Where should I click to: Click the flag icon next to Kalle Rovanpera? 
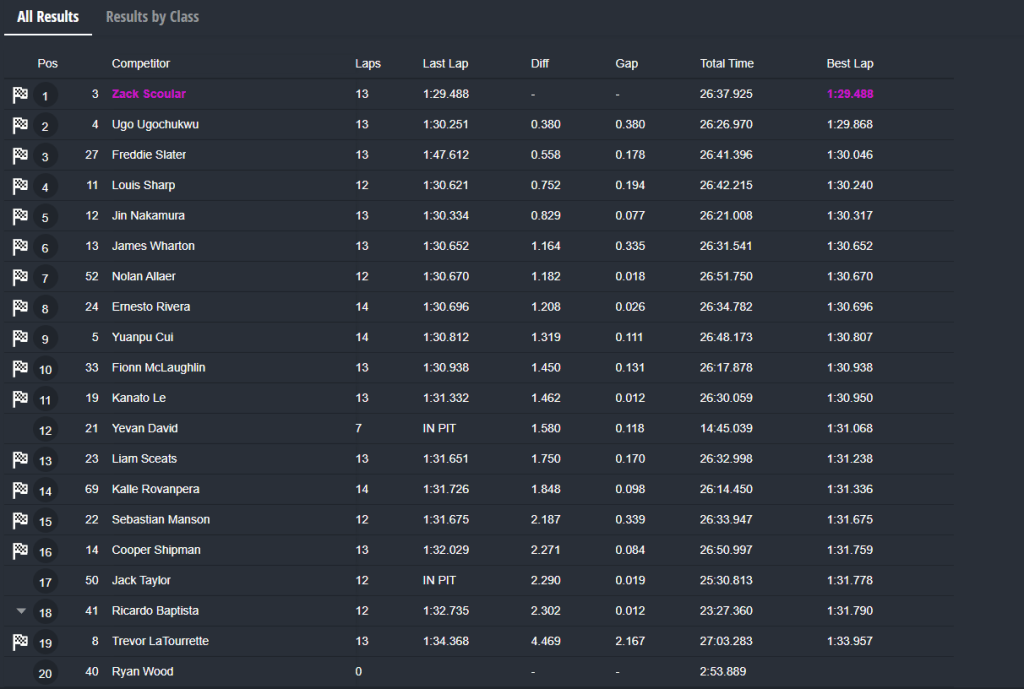20,490
